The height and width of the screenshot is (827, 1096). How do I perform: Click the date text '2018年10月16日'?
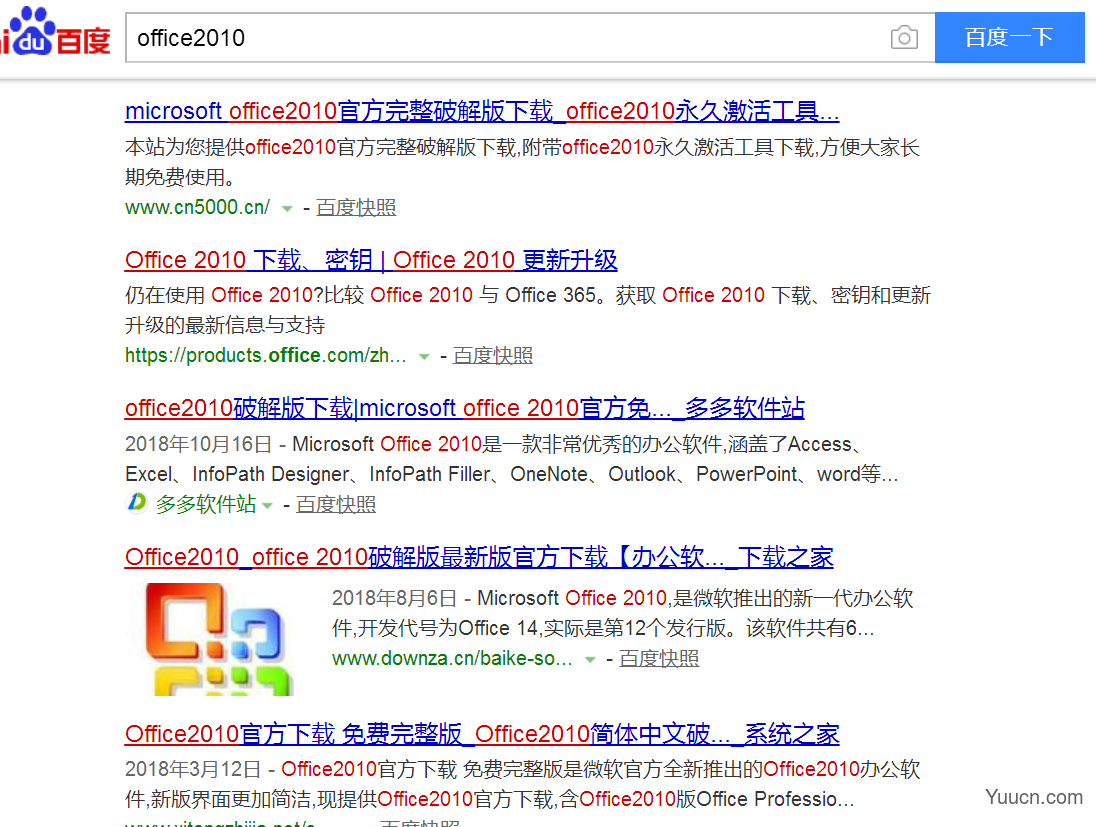click(199, 444)
